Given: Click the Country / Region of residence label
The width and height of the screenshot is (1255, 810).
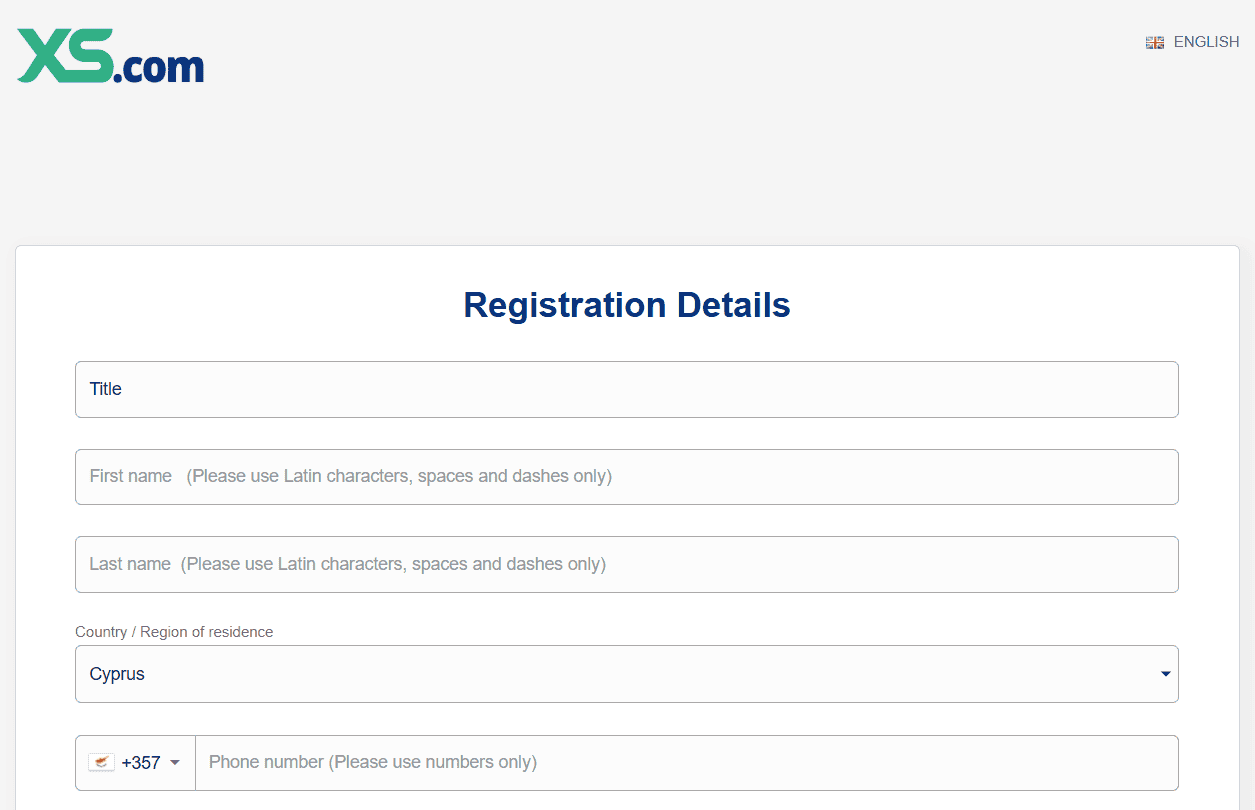Looking at the screenshot, I should click(x=174, y=632).
